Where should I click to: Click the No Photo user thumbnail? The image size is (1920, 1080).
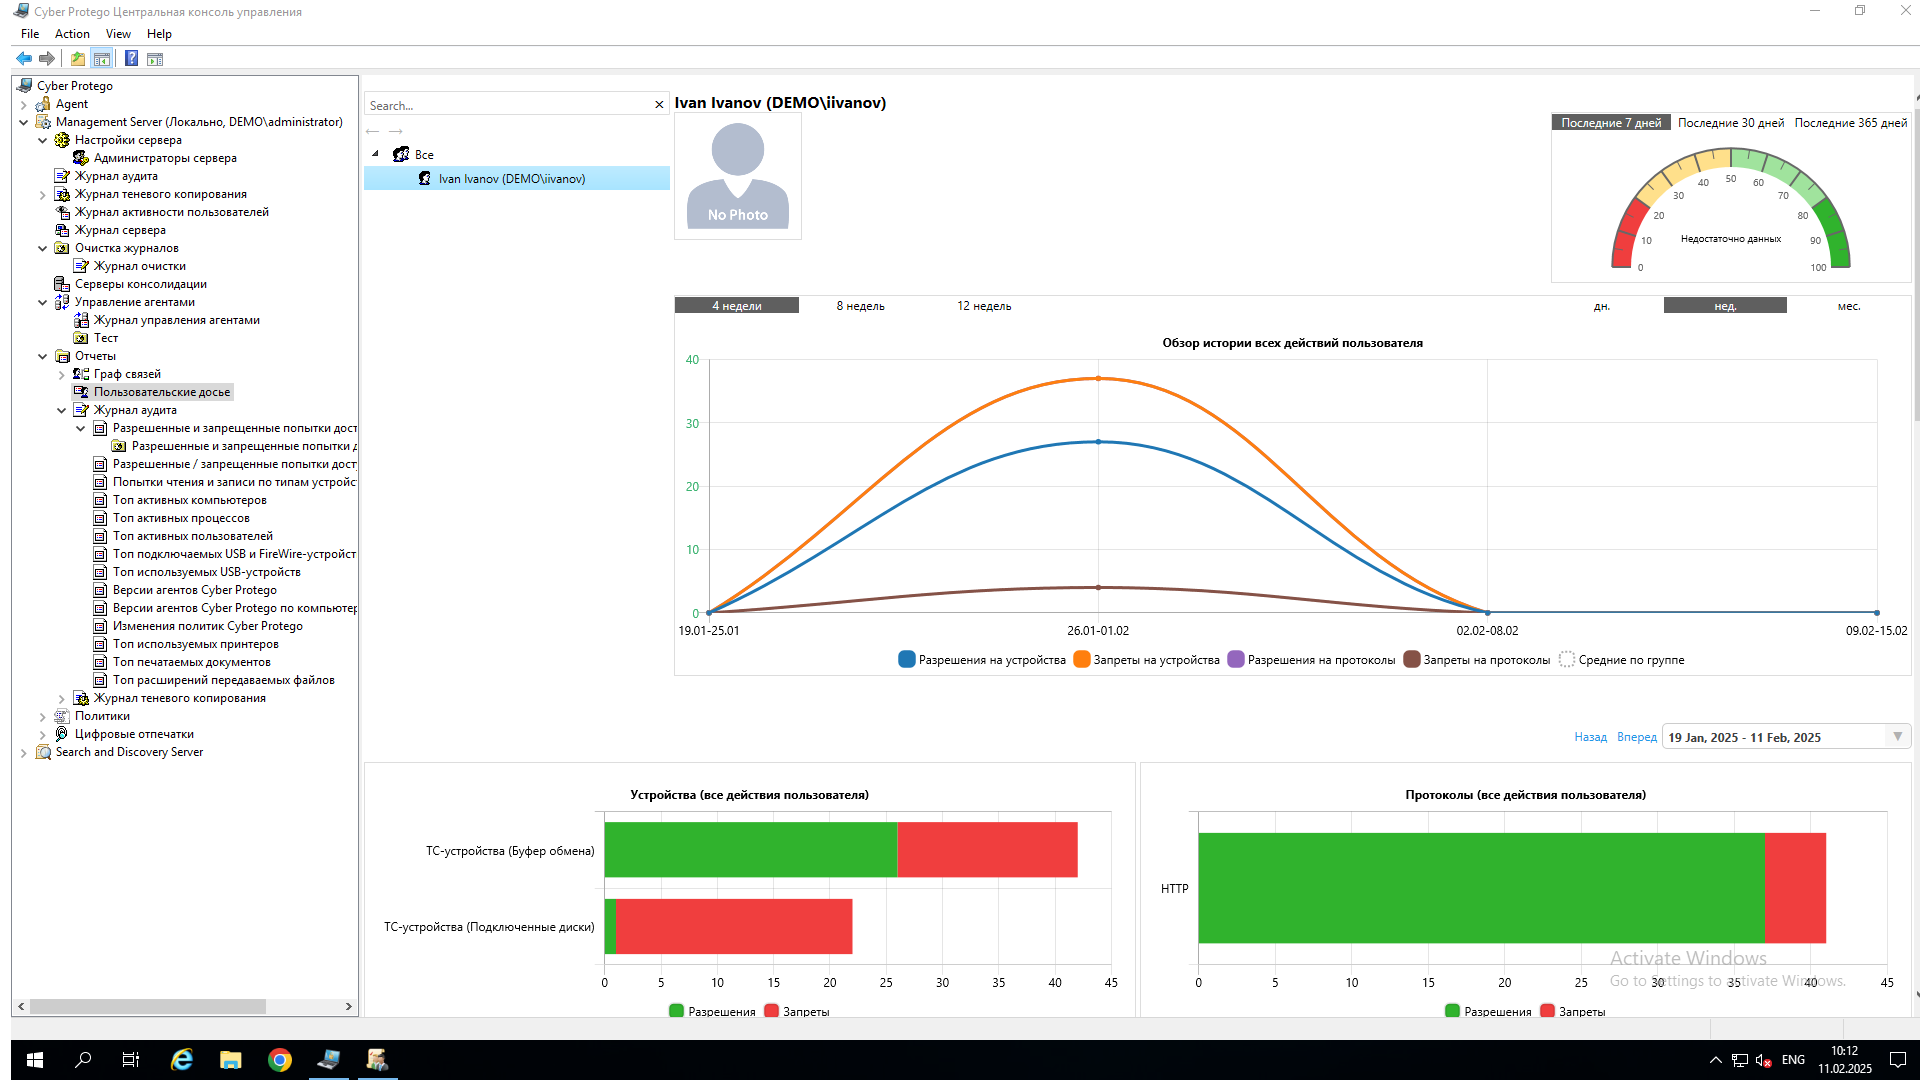coord(738,176)
